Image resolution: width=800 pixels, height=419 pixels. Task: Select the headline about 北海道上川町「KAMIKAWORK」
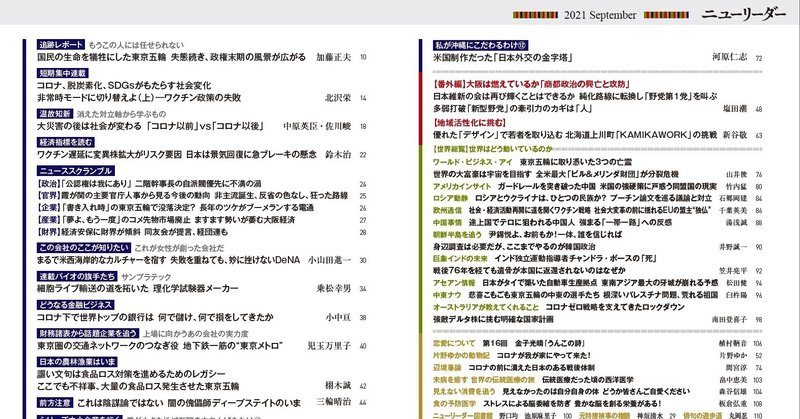(x=576, y=135)
